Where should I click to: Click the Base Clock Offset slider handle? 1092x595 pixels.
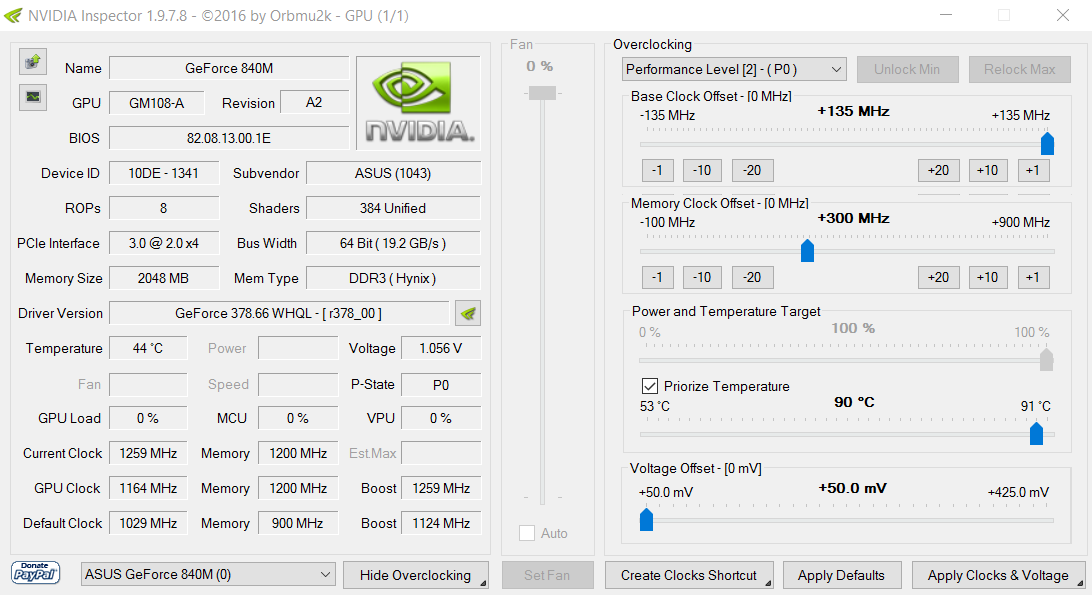pyautogui.click(x=1047, y=144)
